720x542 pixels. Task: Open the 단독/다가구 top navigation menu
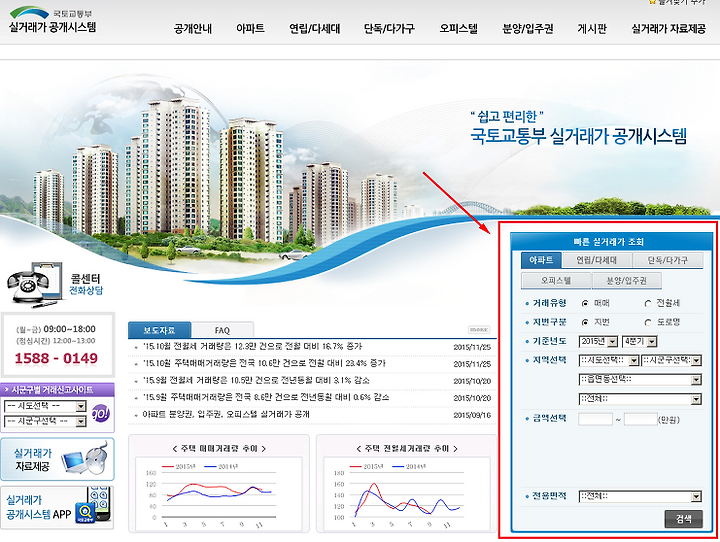(x=389, y=28)
